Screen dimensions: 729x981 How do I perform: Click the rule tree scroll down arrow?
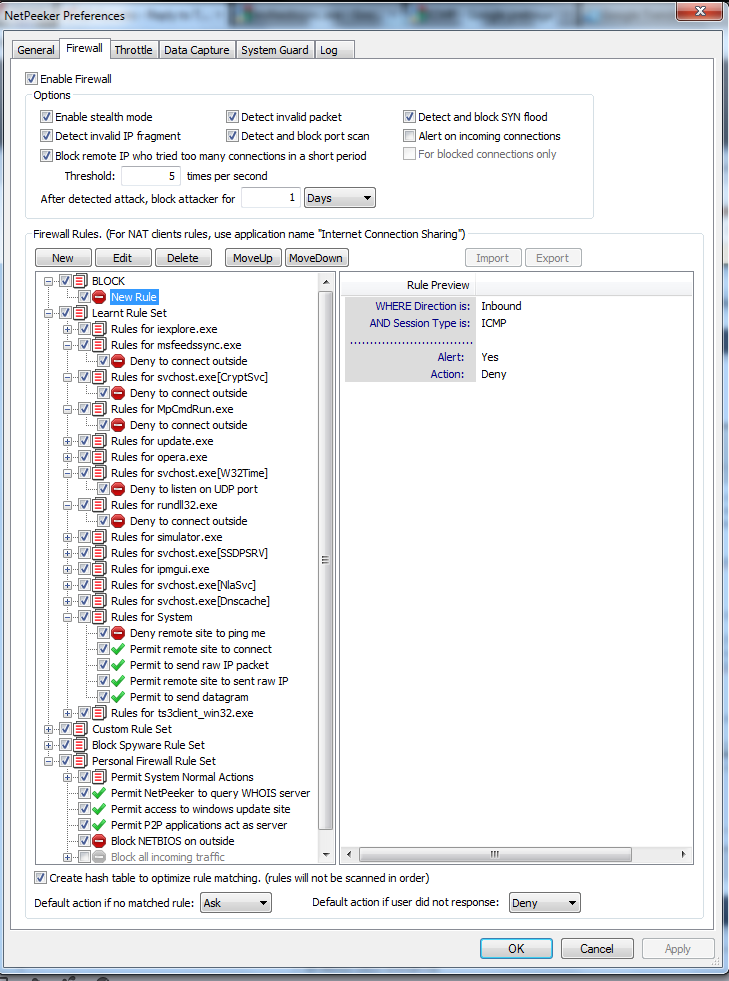tap(325, 855)
